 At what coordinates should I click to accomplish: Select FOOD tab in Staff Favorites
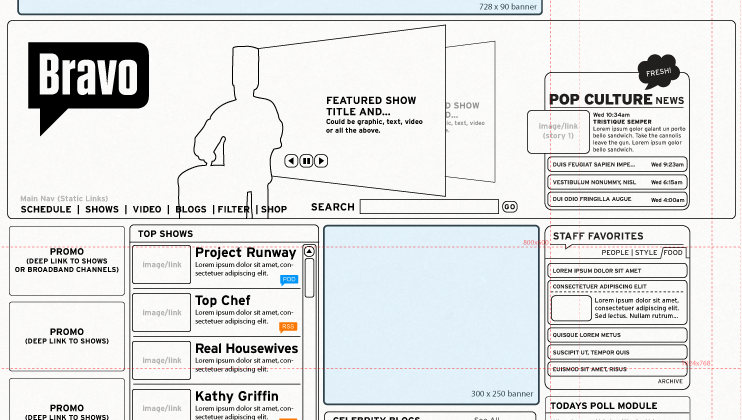pyautogui.click(x=672, y=253)
